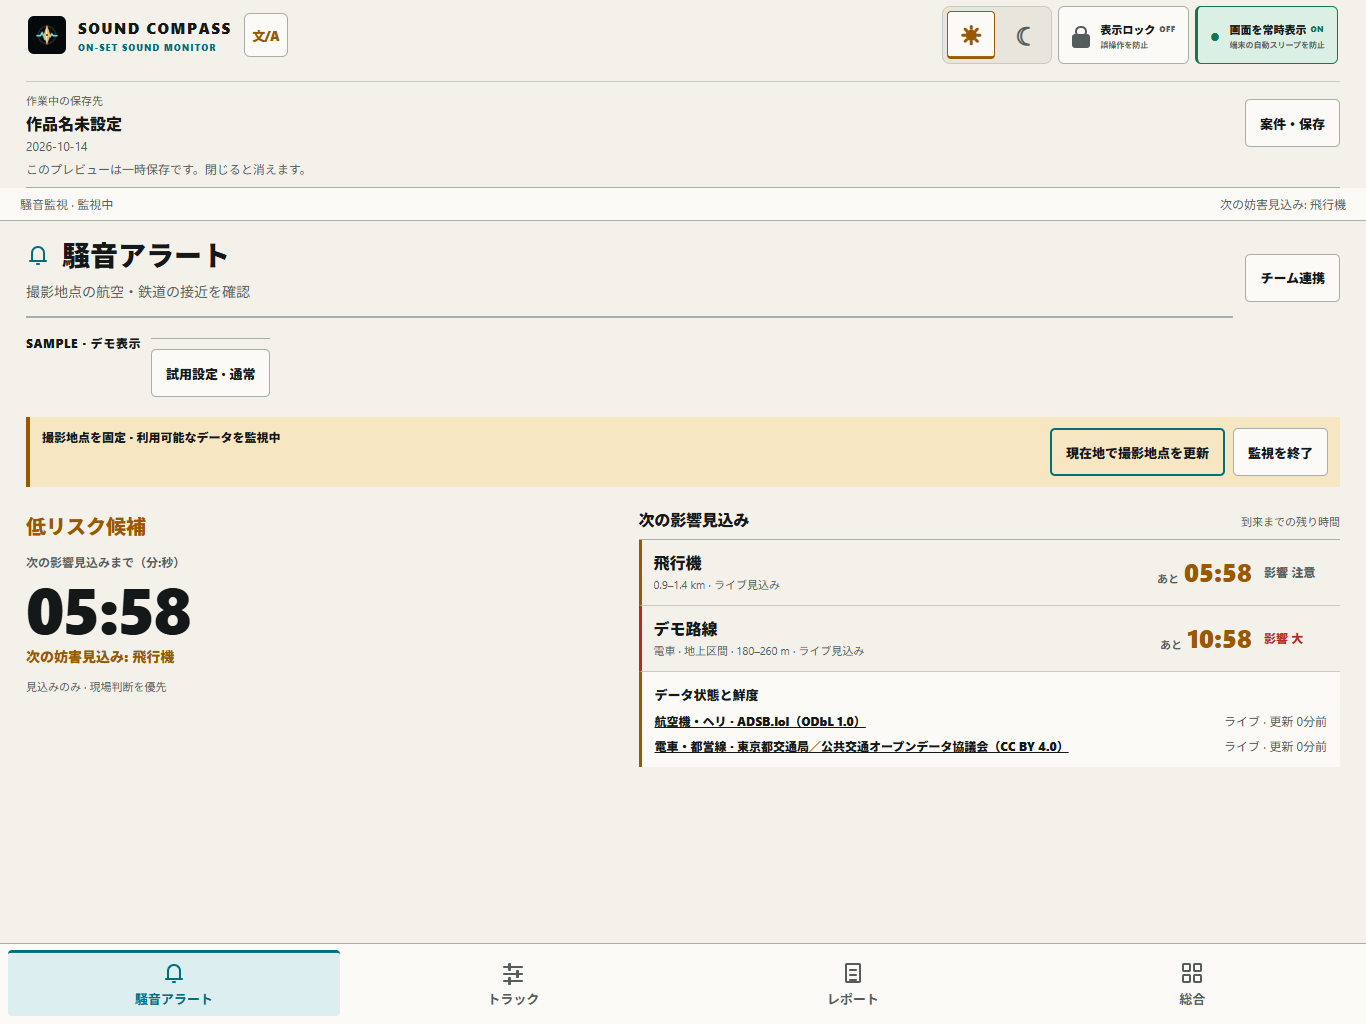This screenshot has width=1366, height=1024.
Task: Select the light theme sun icon
Action: tap(971, 35)
